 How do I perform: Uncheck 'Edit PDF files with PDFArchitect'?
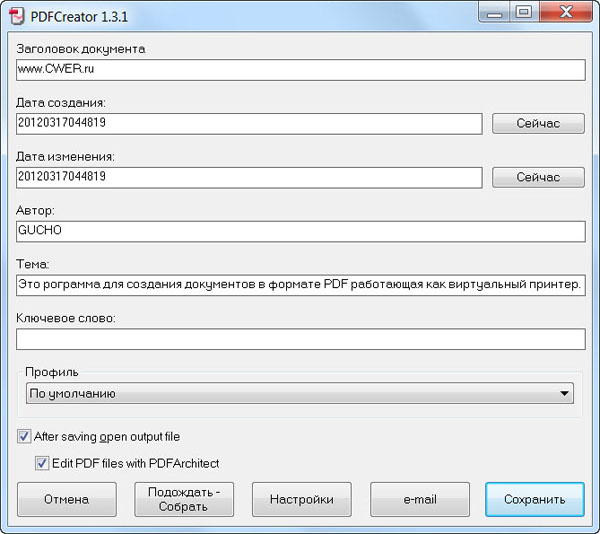(x=42, y=463)
